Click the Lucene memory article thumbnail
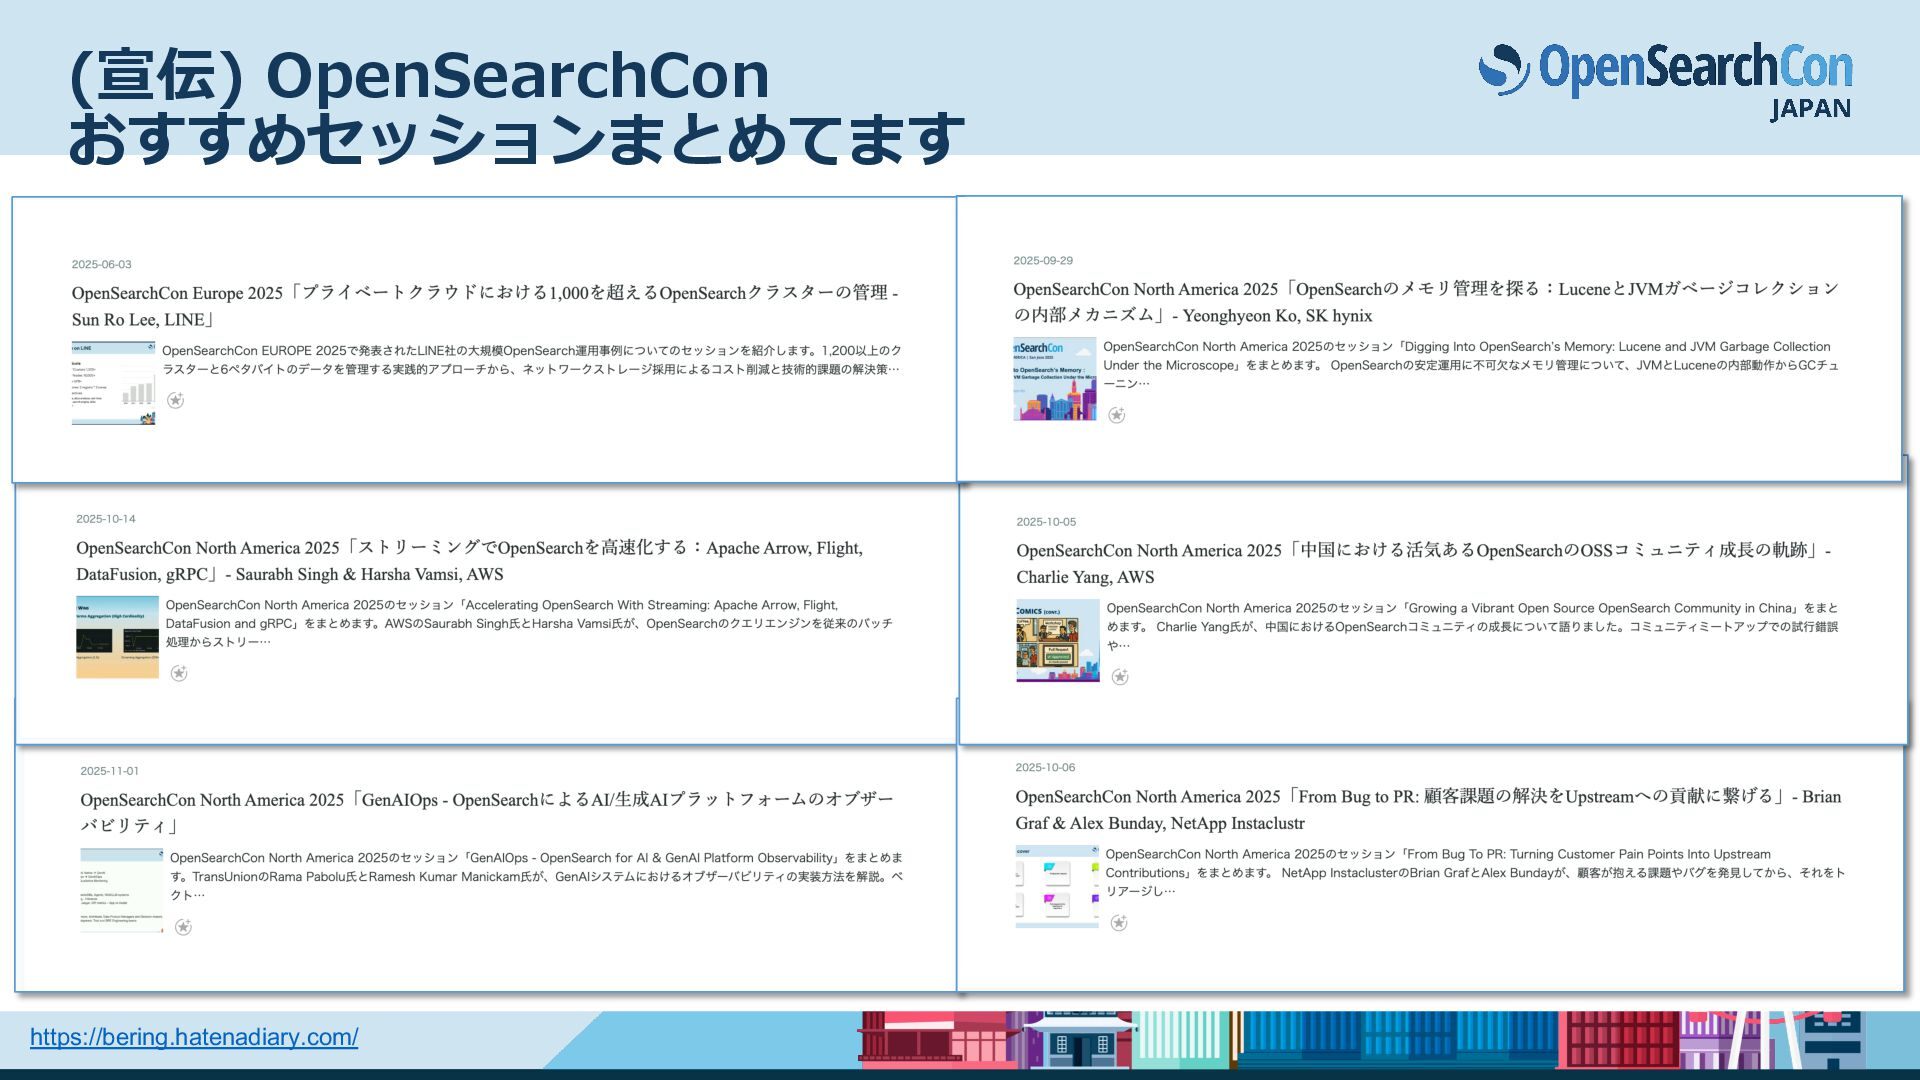Screen dimensions: 1920x1080 1054,379
